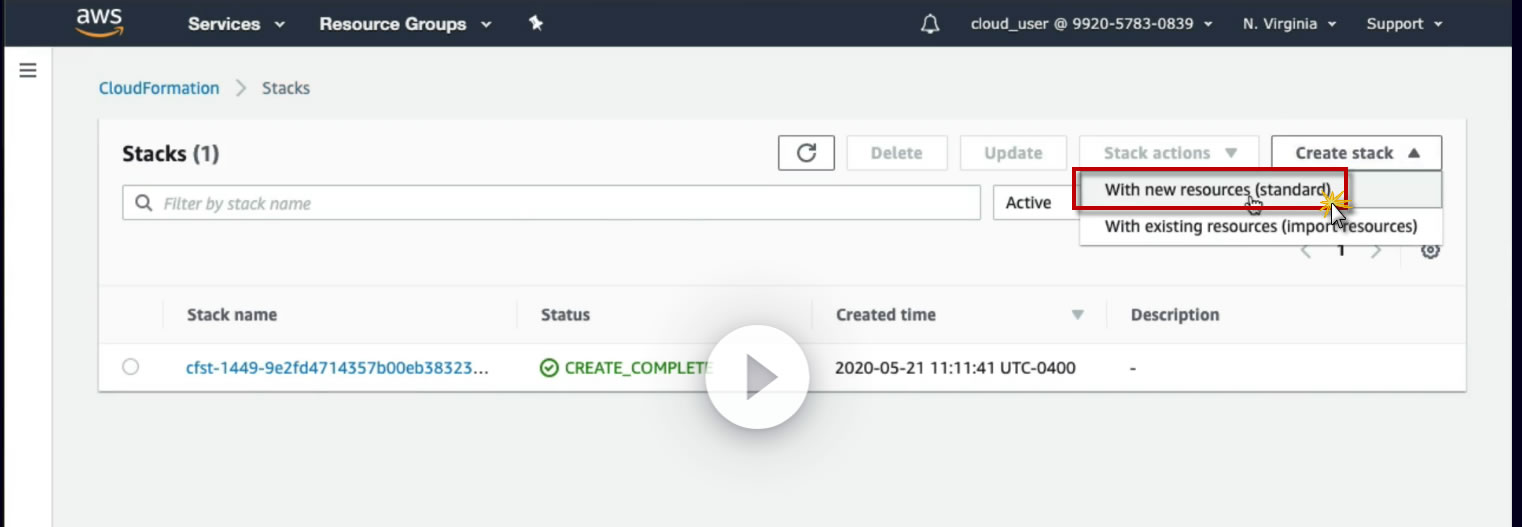1522x527 pixels.
Task: Open the Resource Groups dropdown
Action: pos(405,24)
